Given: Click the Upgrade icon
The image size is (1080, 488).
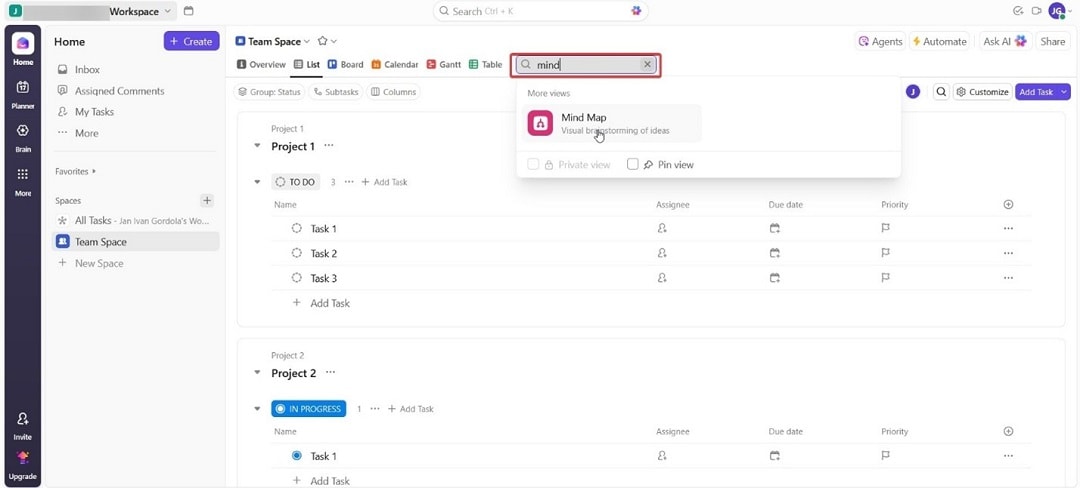Looking at the screenshot, I should (x=23, y=458).
